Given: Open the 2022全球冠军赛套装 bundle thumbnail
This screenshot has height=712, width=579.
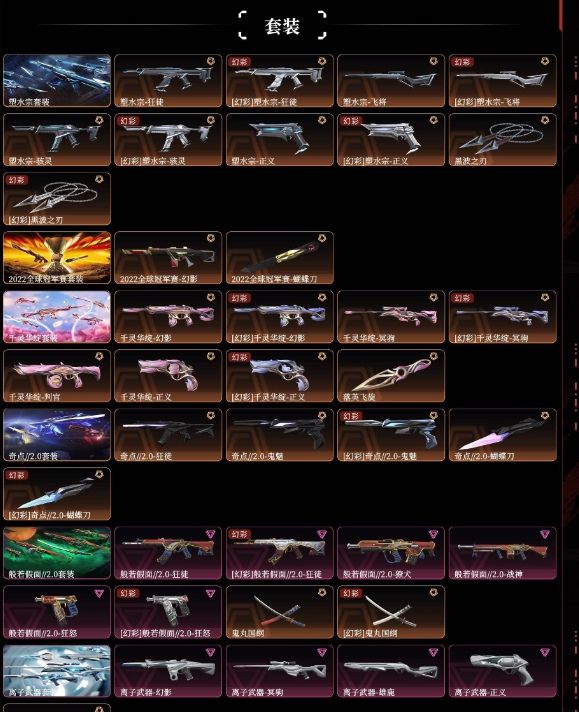Looking at the screenshot, I should coord(57,258).
